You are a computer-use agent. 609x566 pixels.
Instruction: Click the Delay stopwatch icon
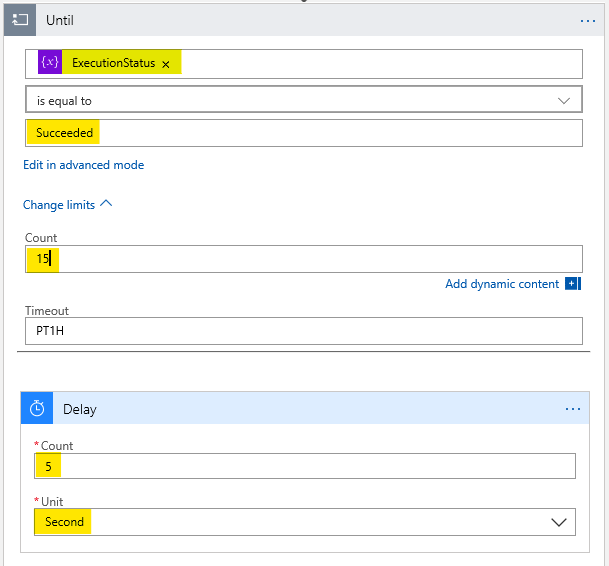click(37, 409)
